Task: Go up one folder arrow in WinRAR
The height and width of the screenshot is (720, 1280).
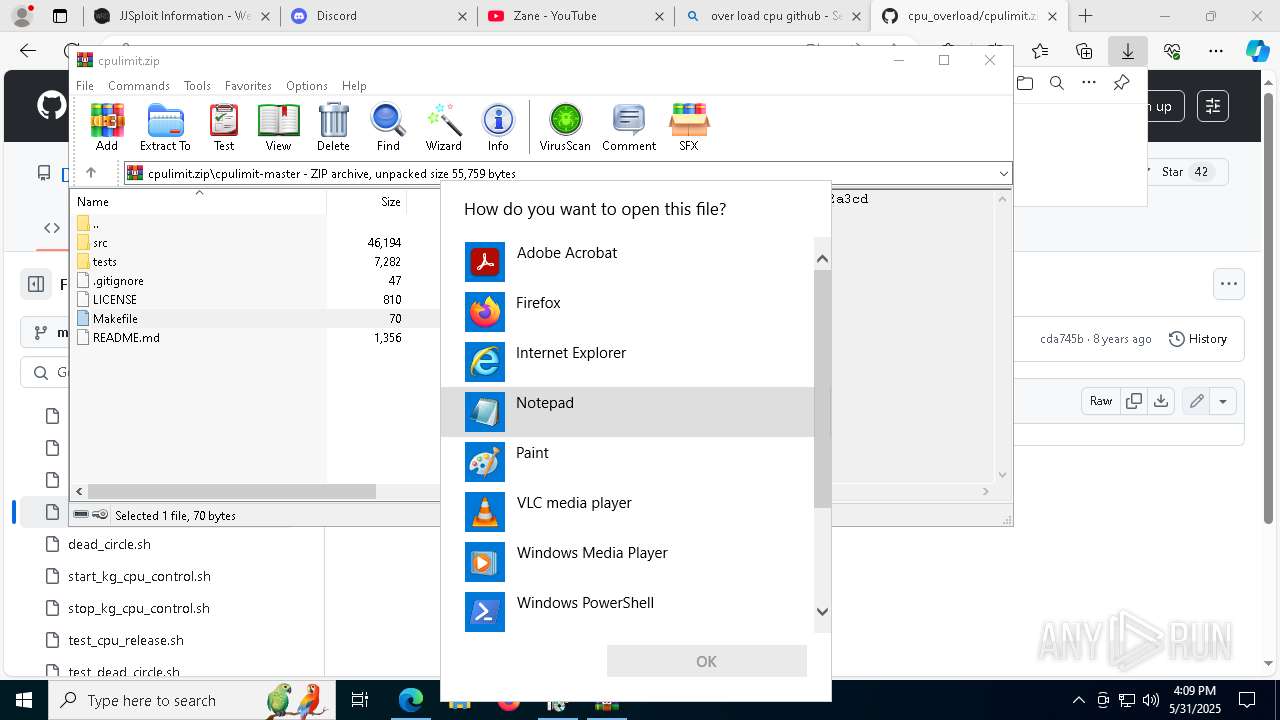Action: click(x=91, y=173)
